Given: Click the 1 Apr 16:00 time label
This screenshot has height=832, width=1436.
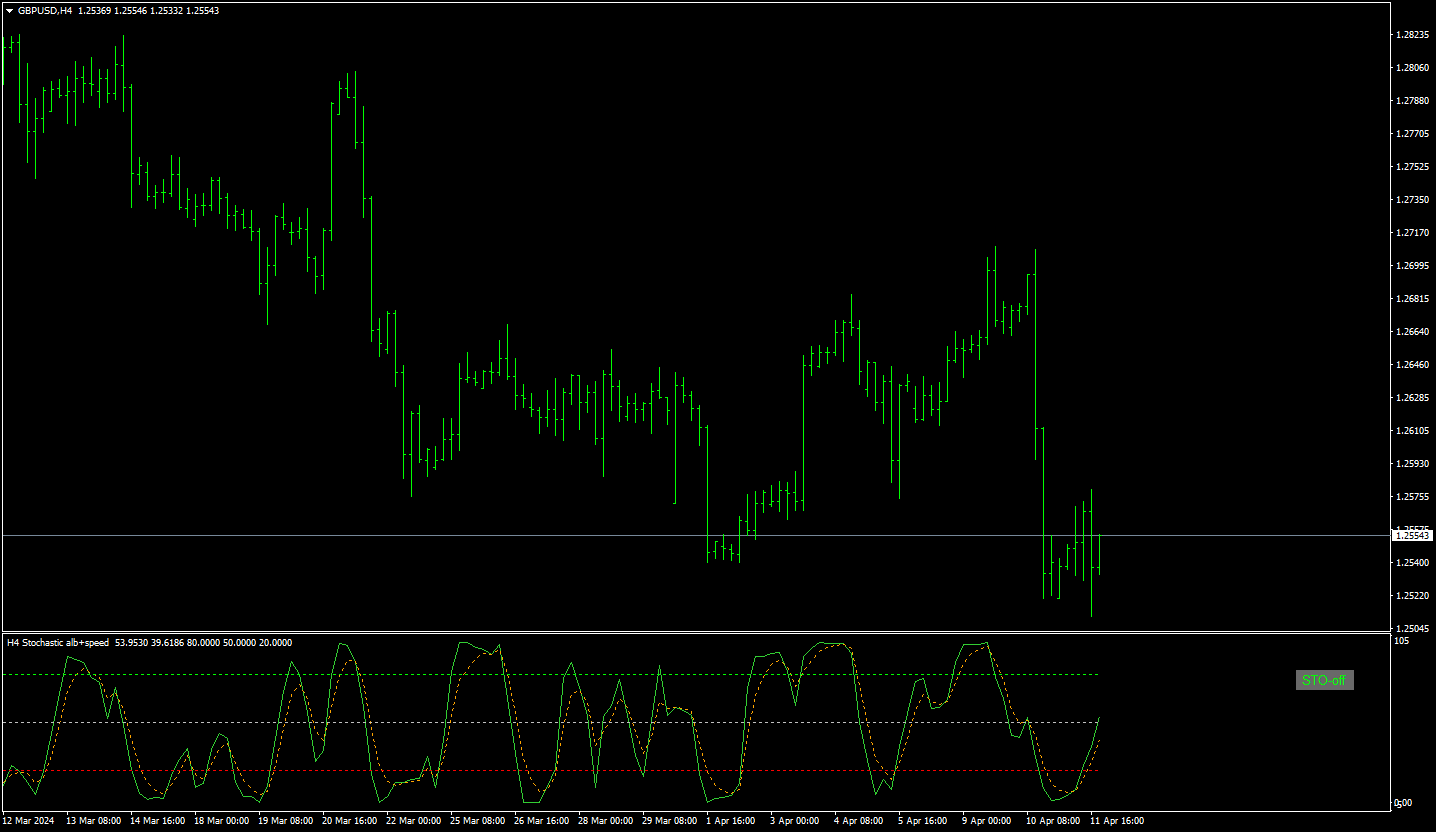Looking at the screenshot, I should coord(731,821).
